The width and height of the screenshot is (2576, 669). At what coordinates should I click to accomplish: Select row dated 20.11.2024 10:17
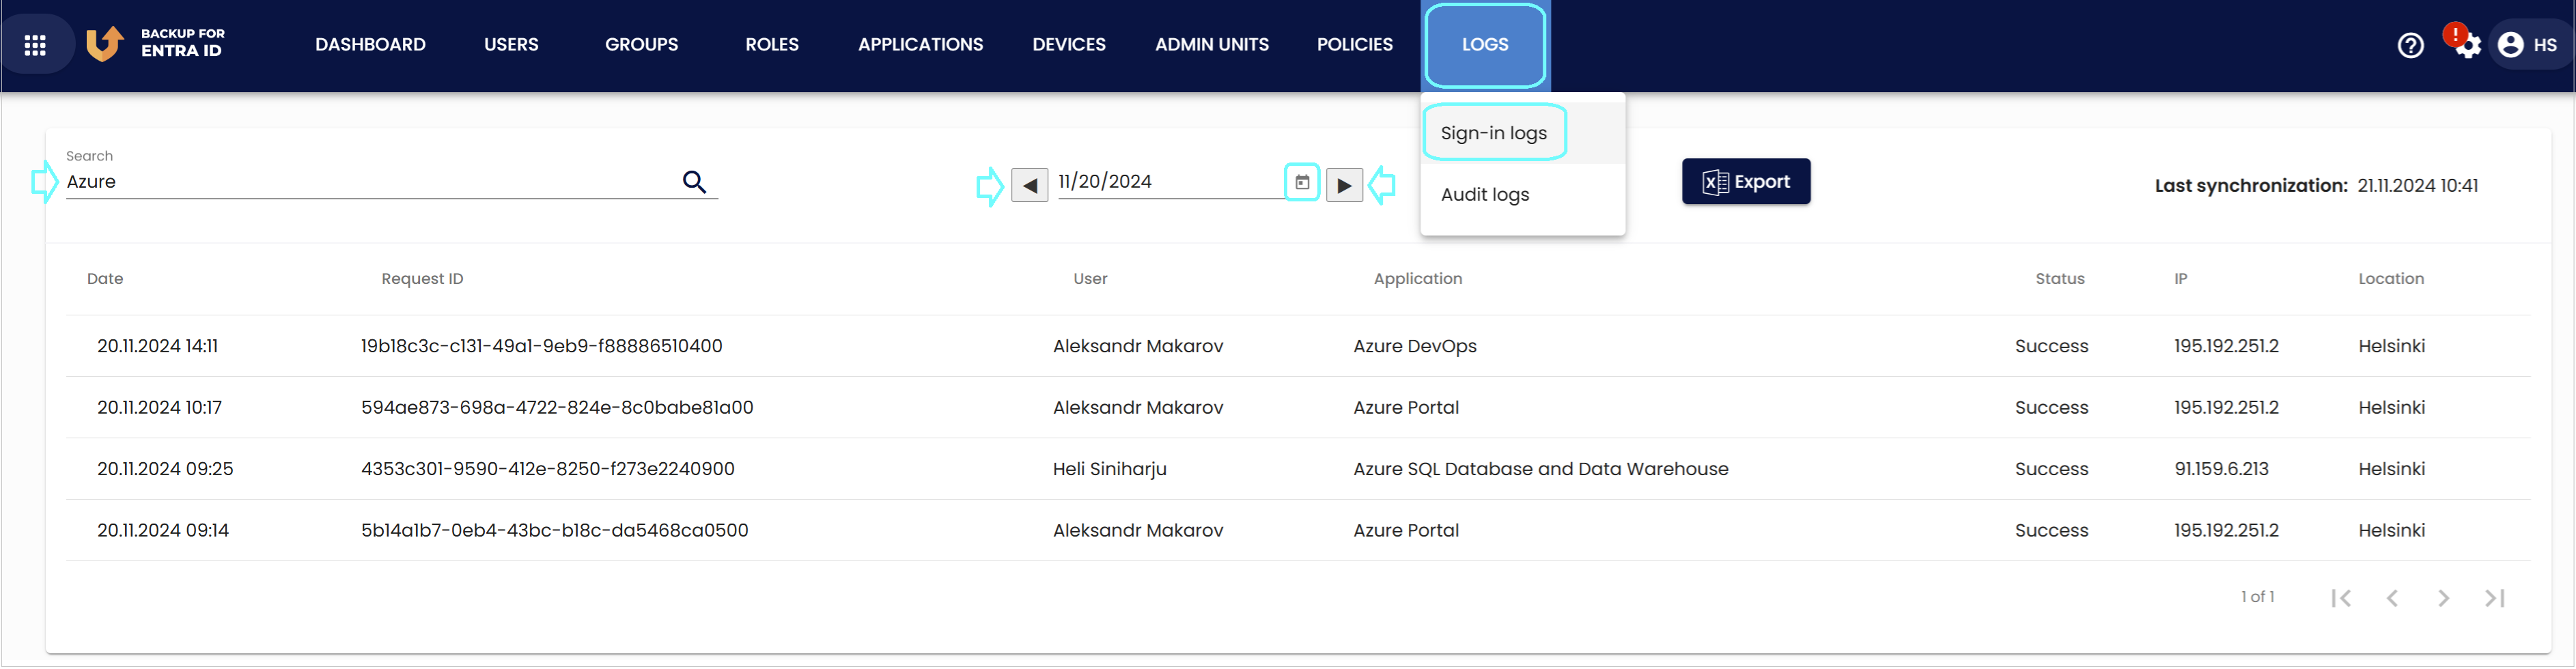pyautogui.click(x=1298, y=408)
